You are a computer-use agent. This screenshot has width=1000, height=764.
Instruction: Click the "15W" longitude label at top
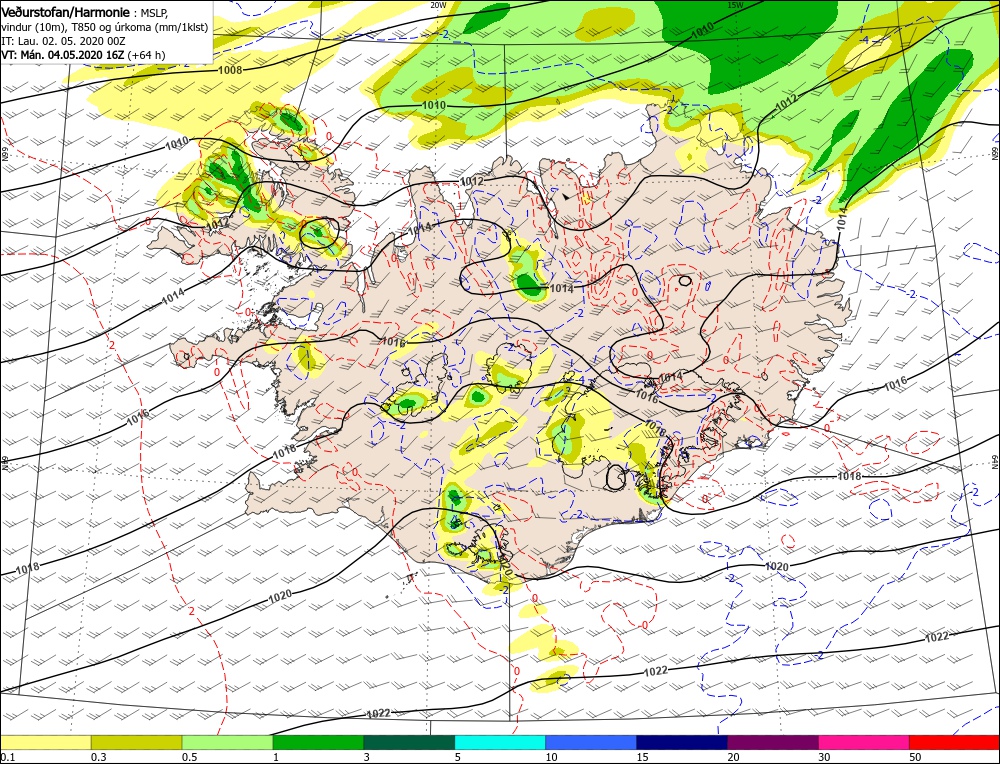coord(735,4)
